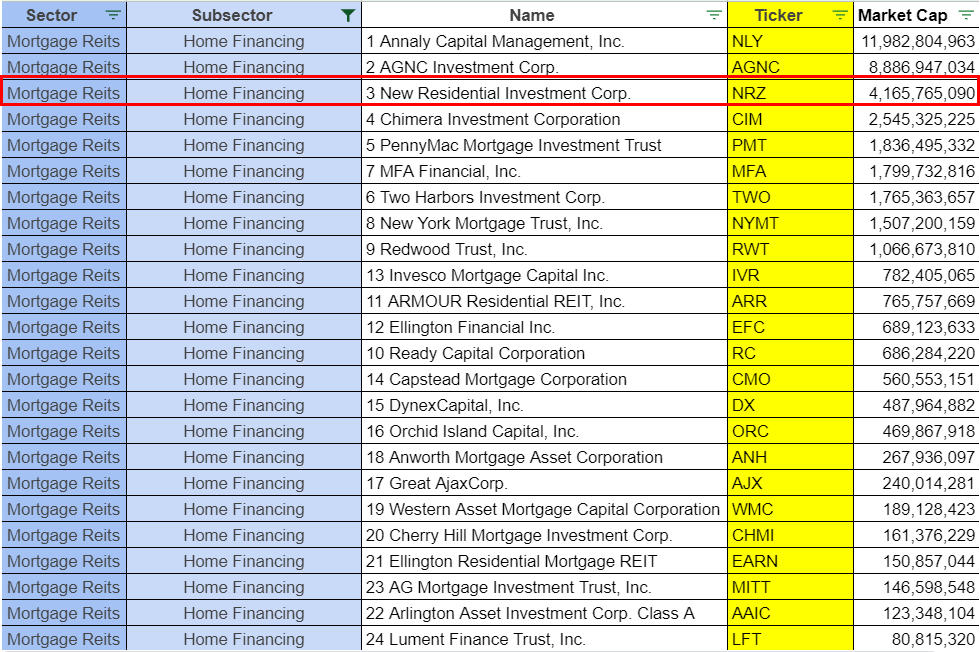Select the ORC ticker cell

tap(791, 431)
